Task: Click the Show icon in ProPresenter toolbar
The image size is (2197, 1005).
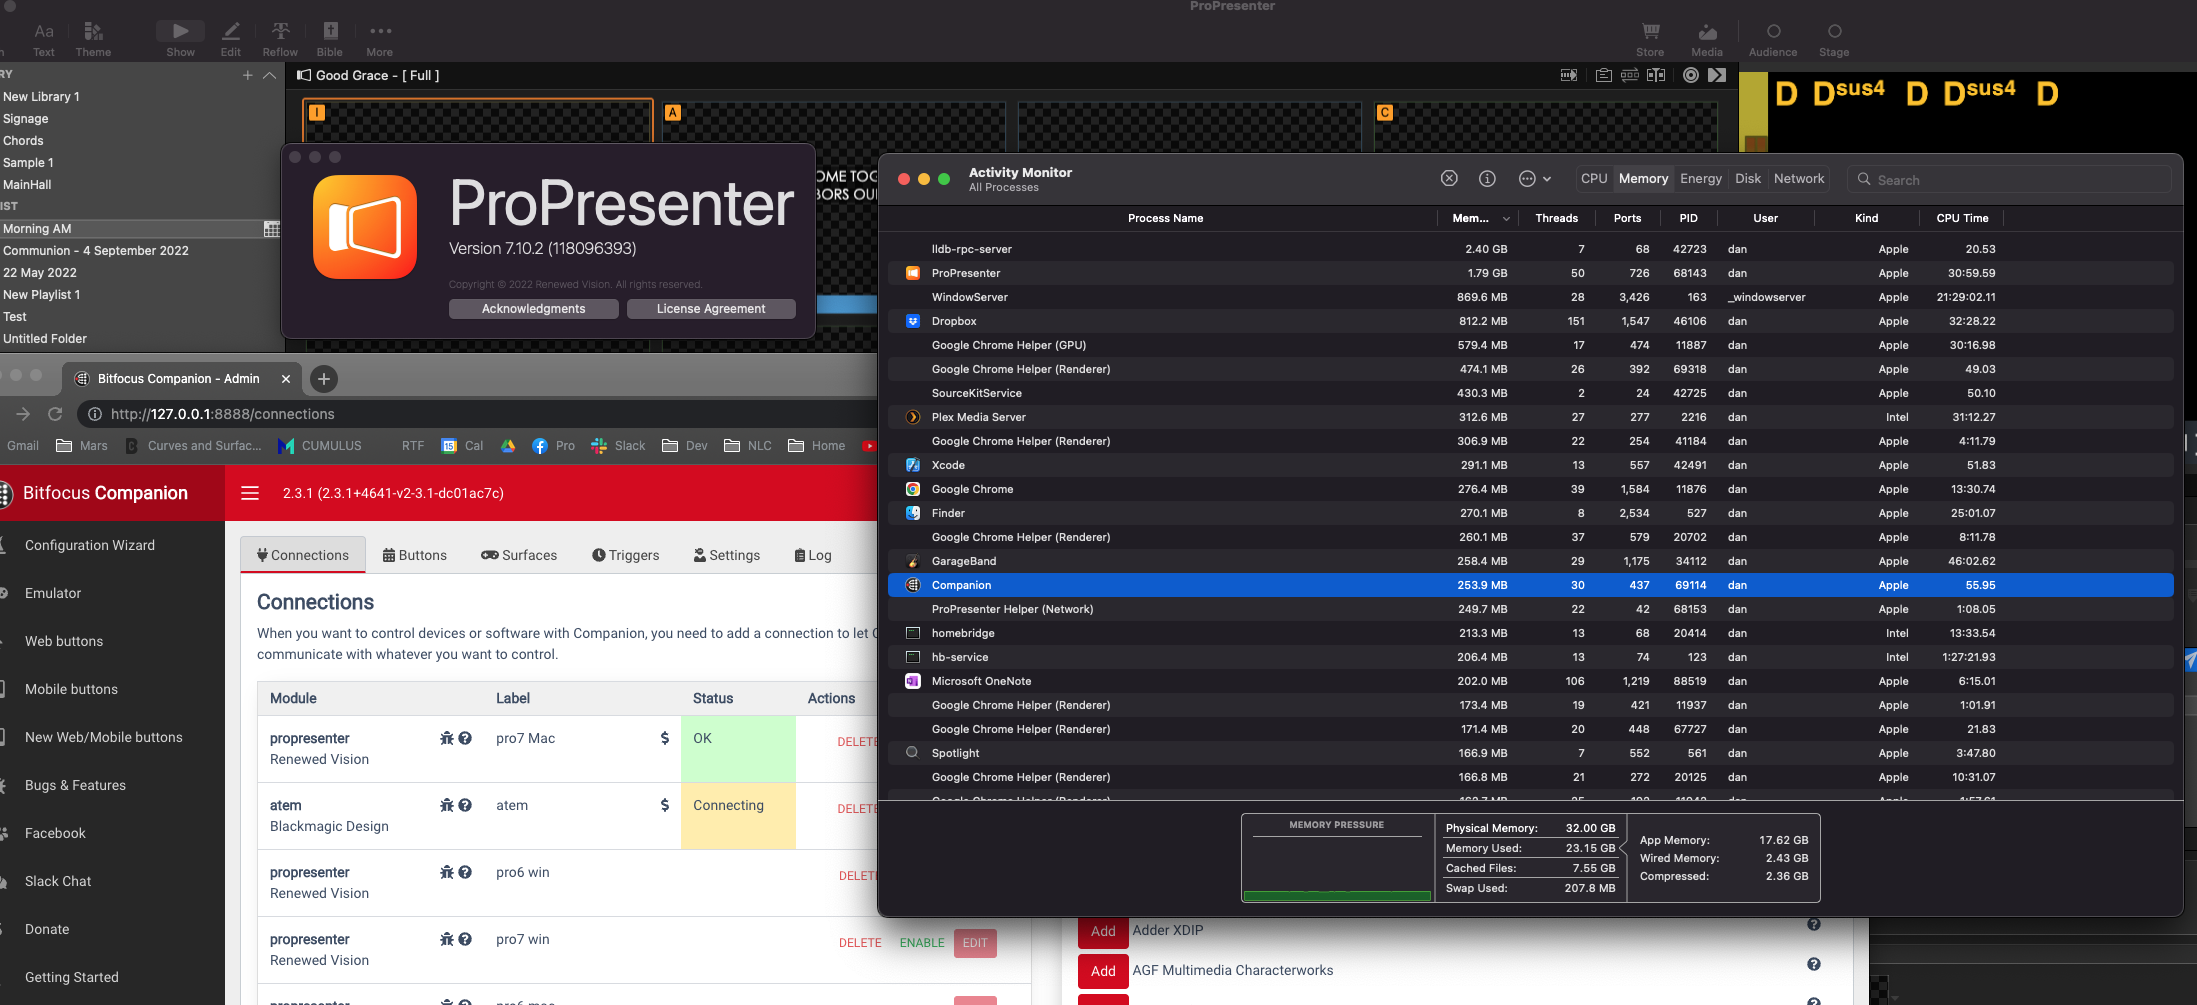Action: 180,30
